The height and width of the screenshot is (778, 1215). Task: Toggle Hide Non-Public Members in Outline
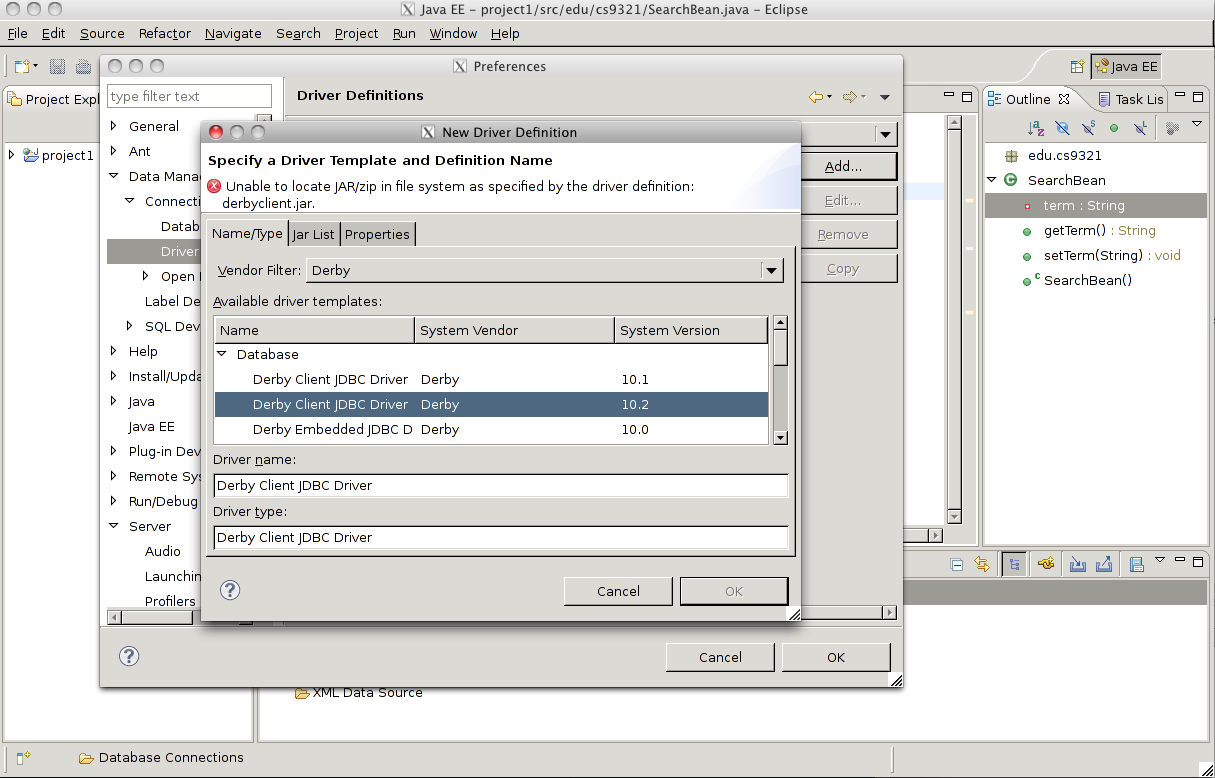pyautogui.click(x=1114, y=126)
